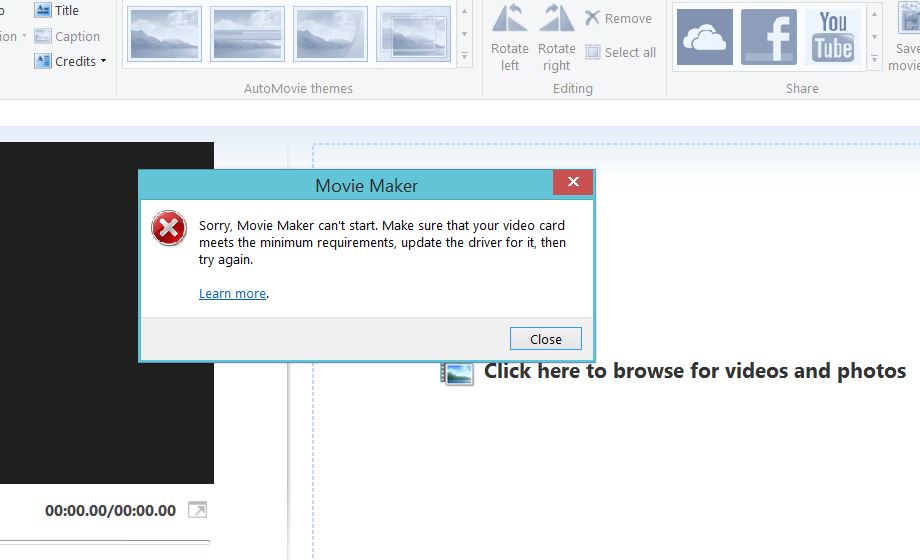This screenshot has height=560, width=920.
Task: Click the Share gallery up arrow
Action: pyautogui.click(x=874, y=14)
